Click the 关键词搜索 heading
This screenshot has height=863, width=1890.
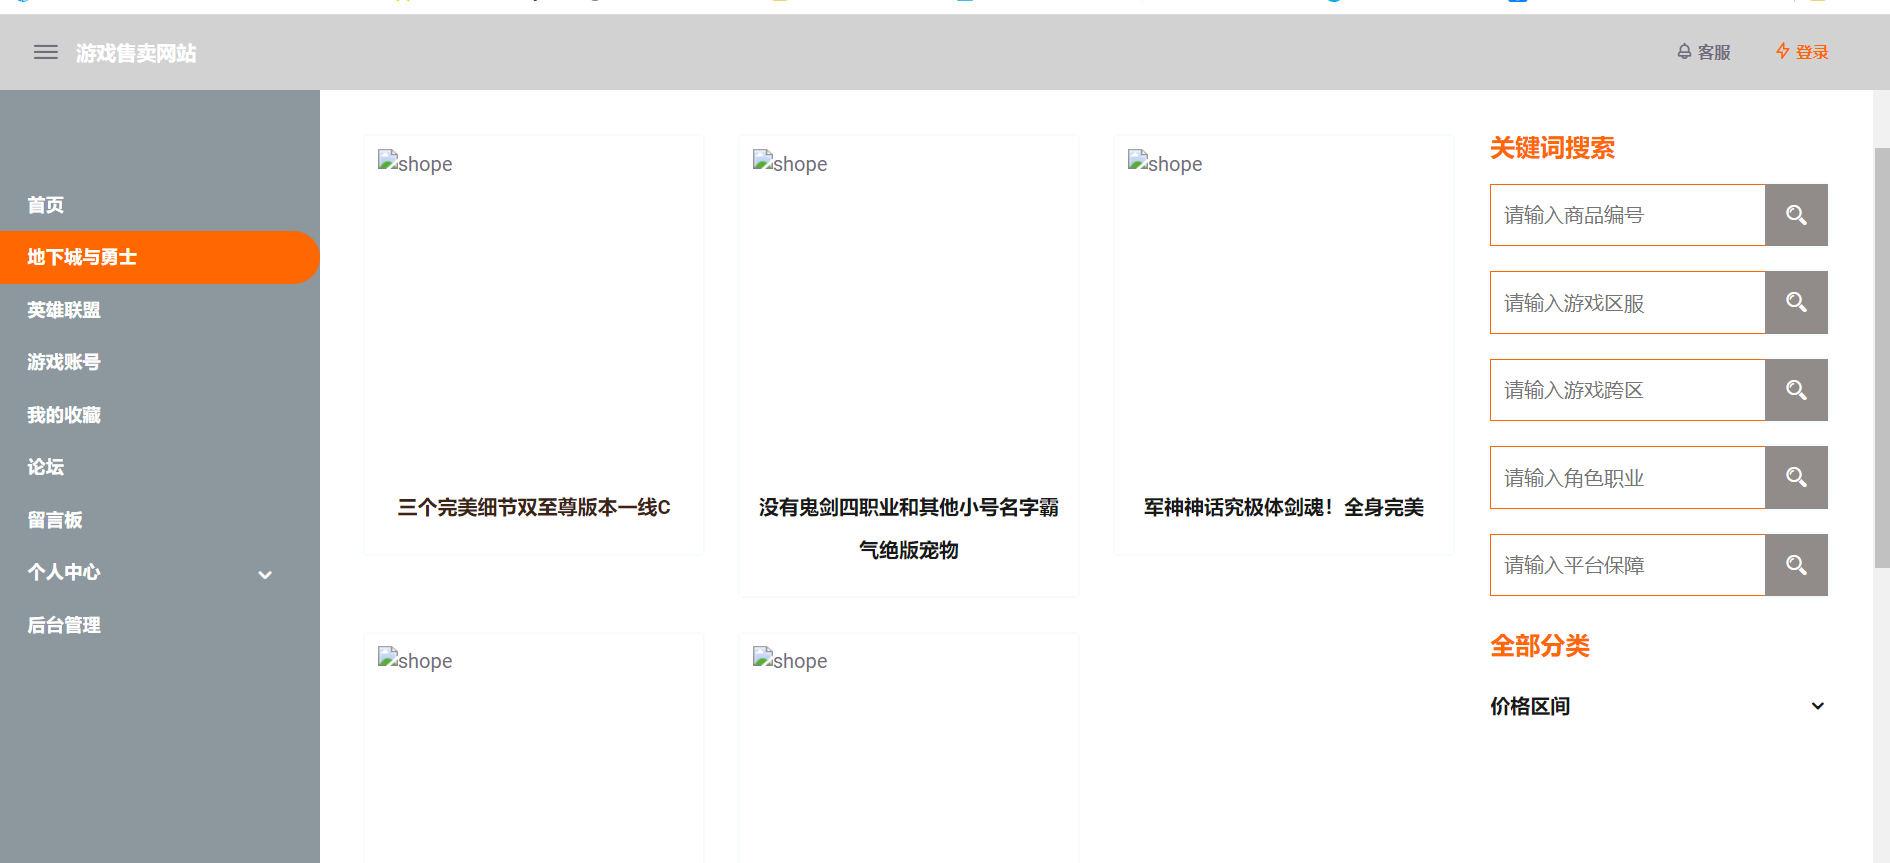[1552, 148]
